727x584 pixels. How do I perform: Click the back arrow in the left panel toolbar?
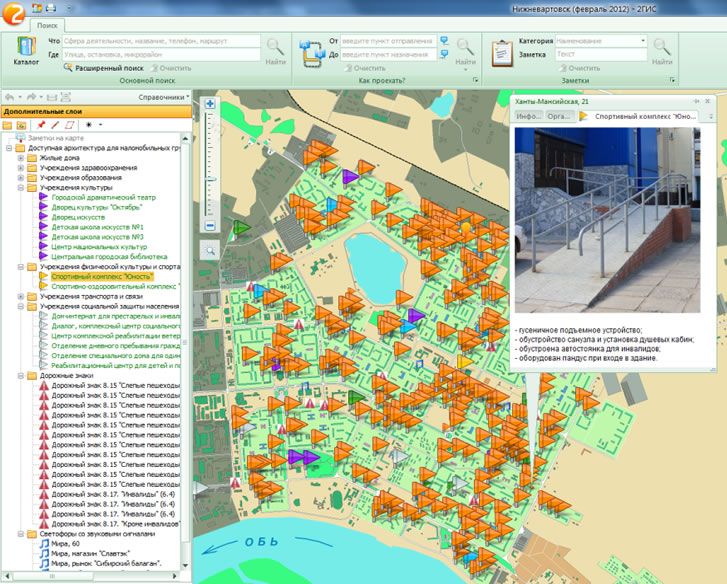tap(9, 97)
